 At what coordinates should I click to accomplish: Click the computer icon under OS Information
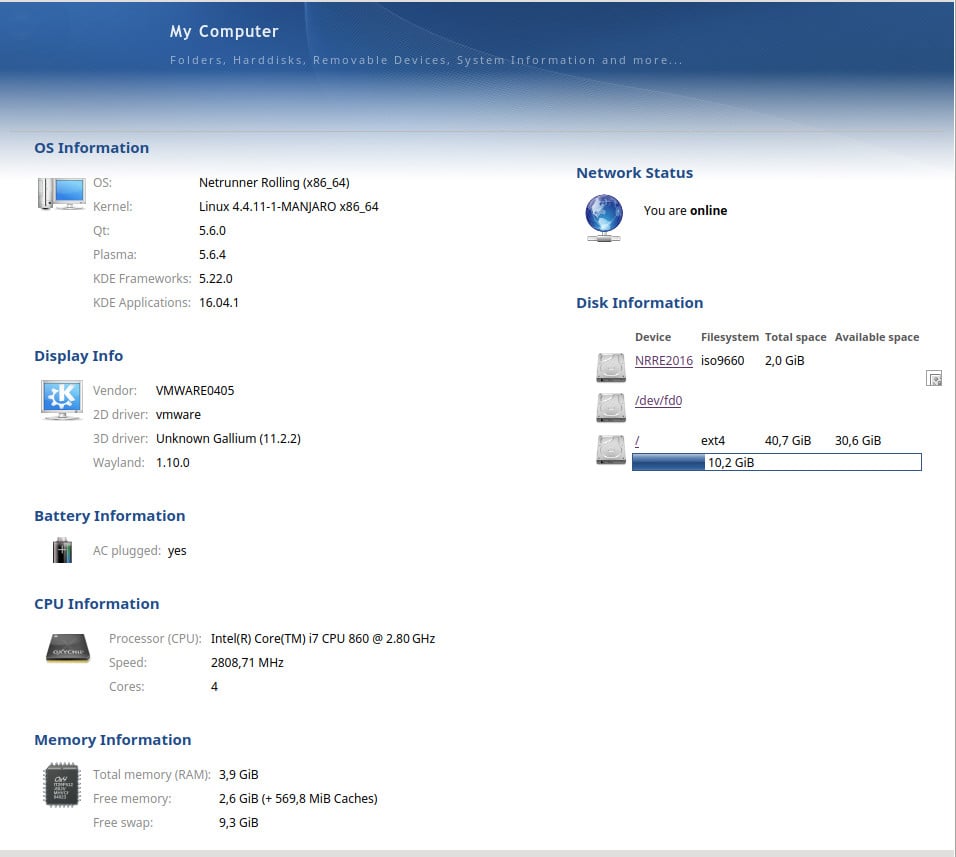pos(62,194)
